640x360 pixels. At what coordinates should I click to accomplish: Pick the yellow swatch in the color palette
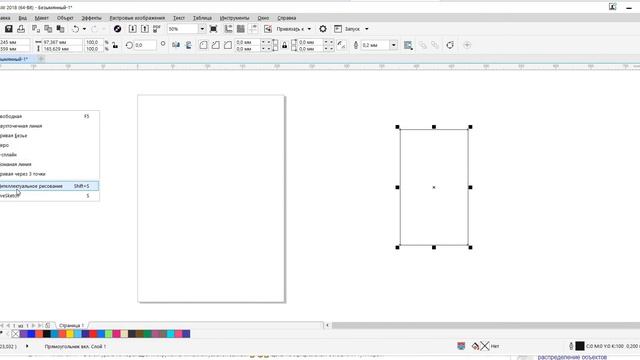point(70,334)
